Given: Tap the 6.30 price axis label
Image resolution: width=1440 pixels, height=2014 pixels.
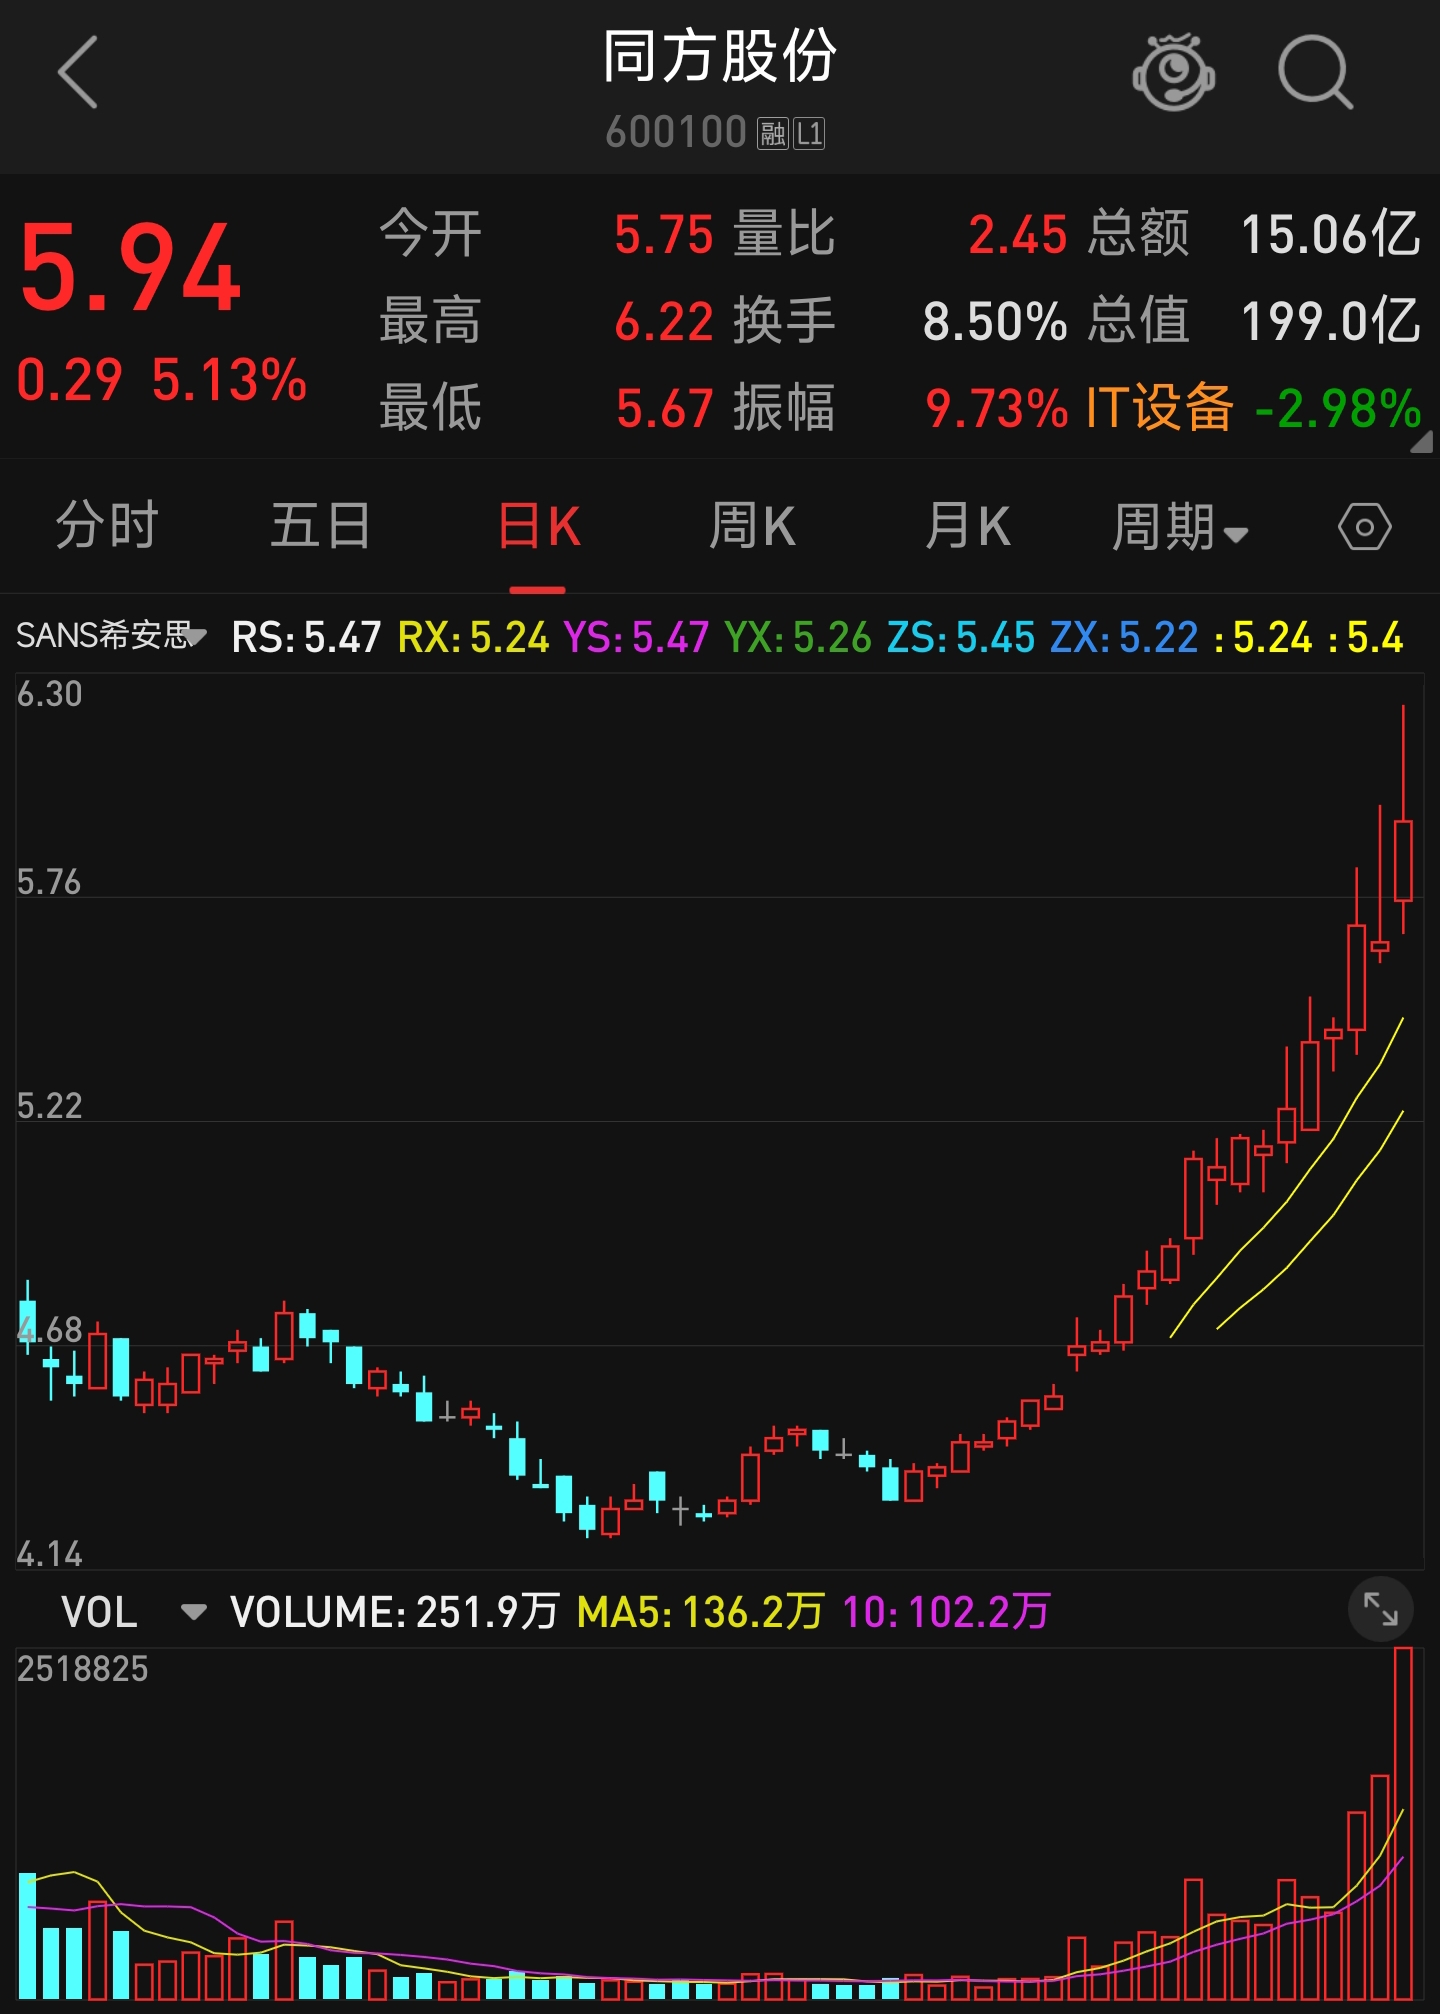Looking at the screenshot, I should 49,694.
